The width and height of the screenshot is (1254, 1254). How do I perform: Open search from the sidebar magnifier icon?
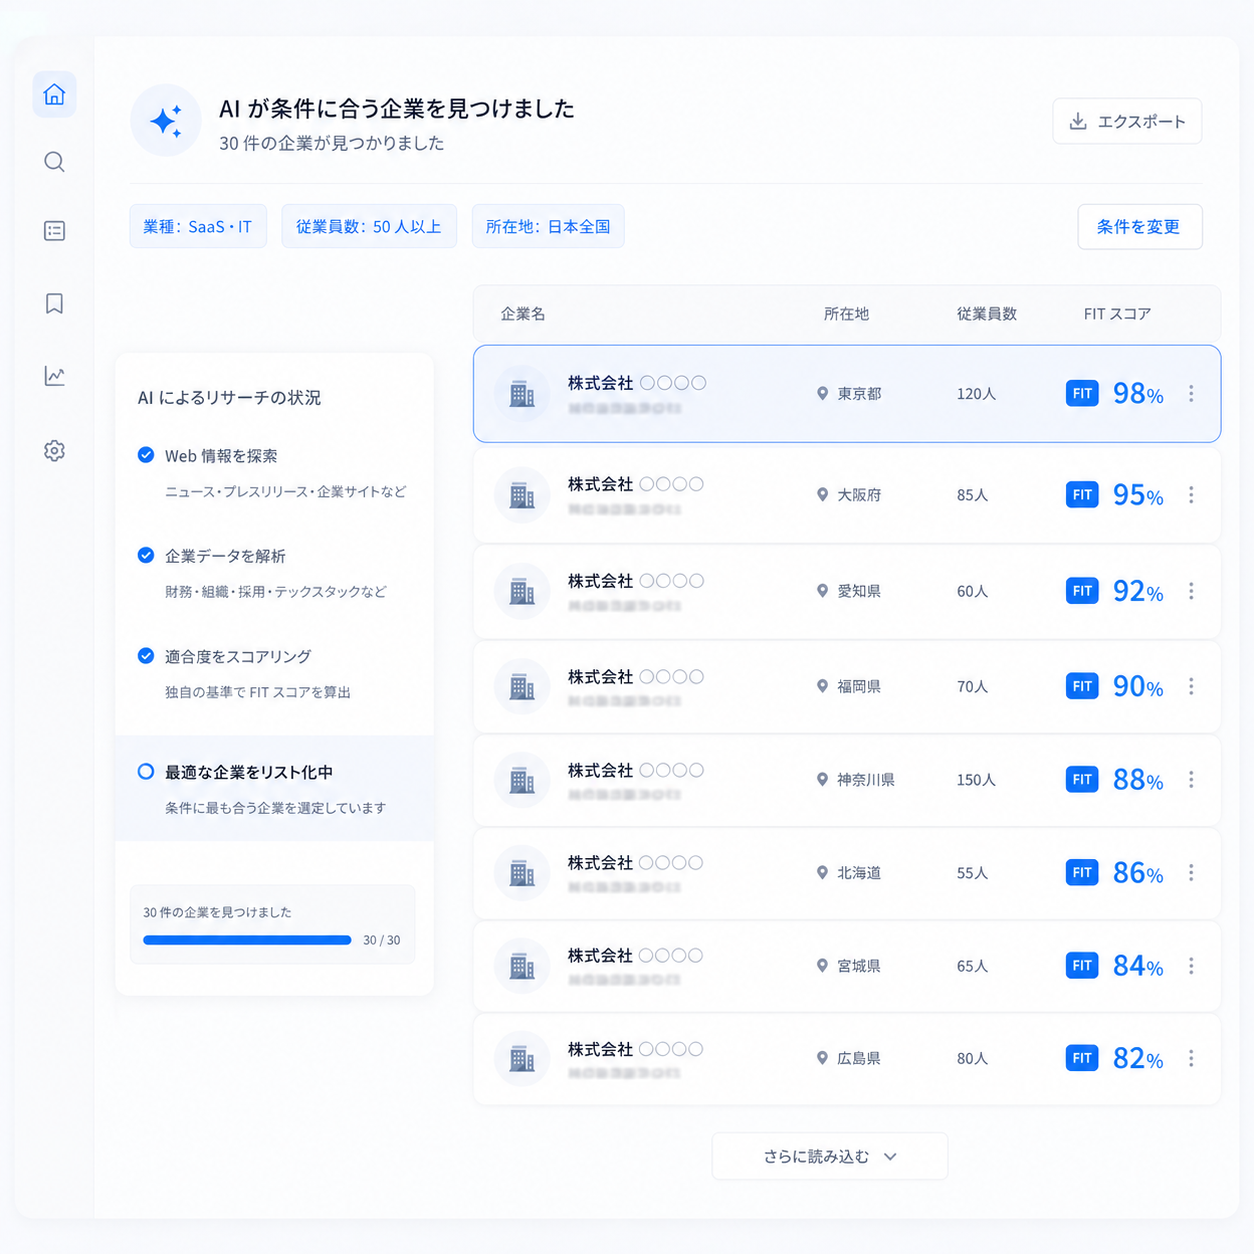[x=54, y=162]
